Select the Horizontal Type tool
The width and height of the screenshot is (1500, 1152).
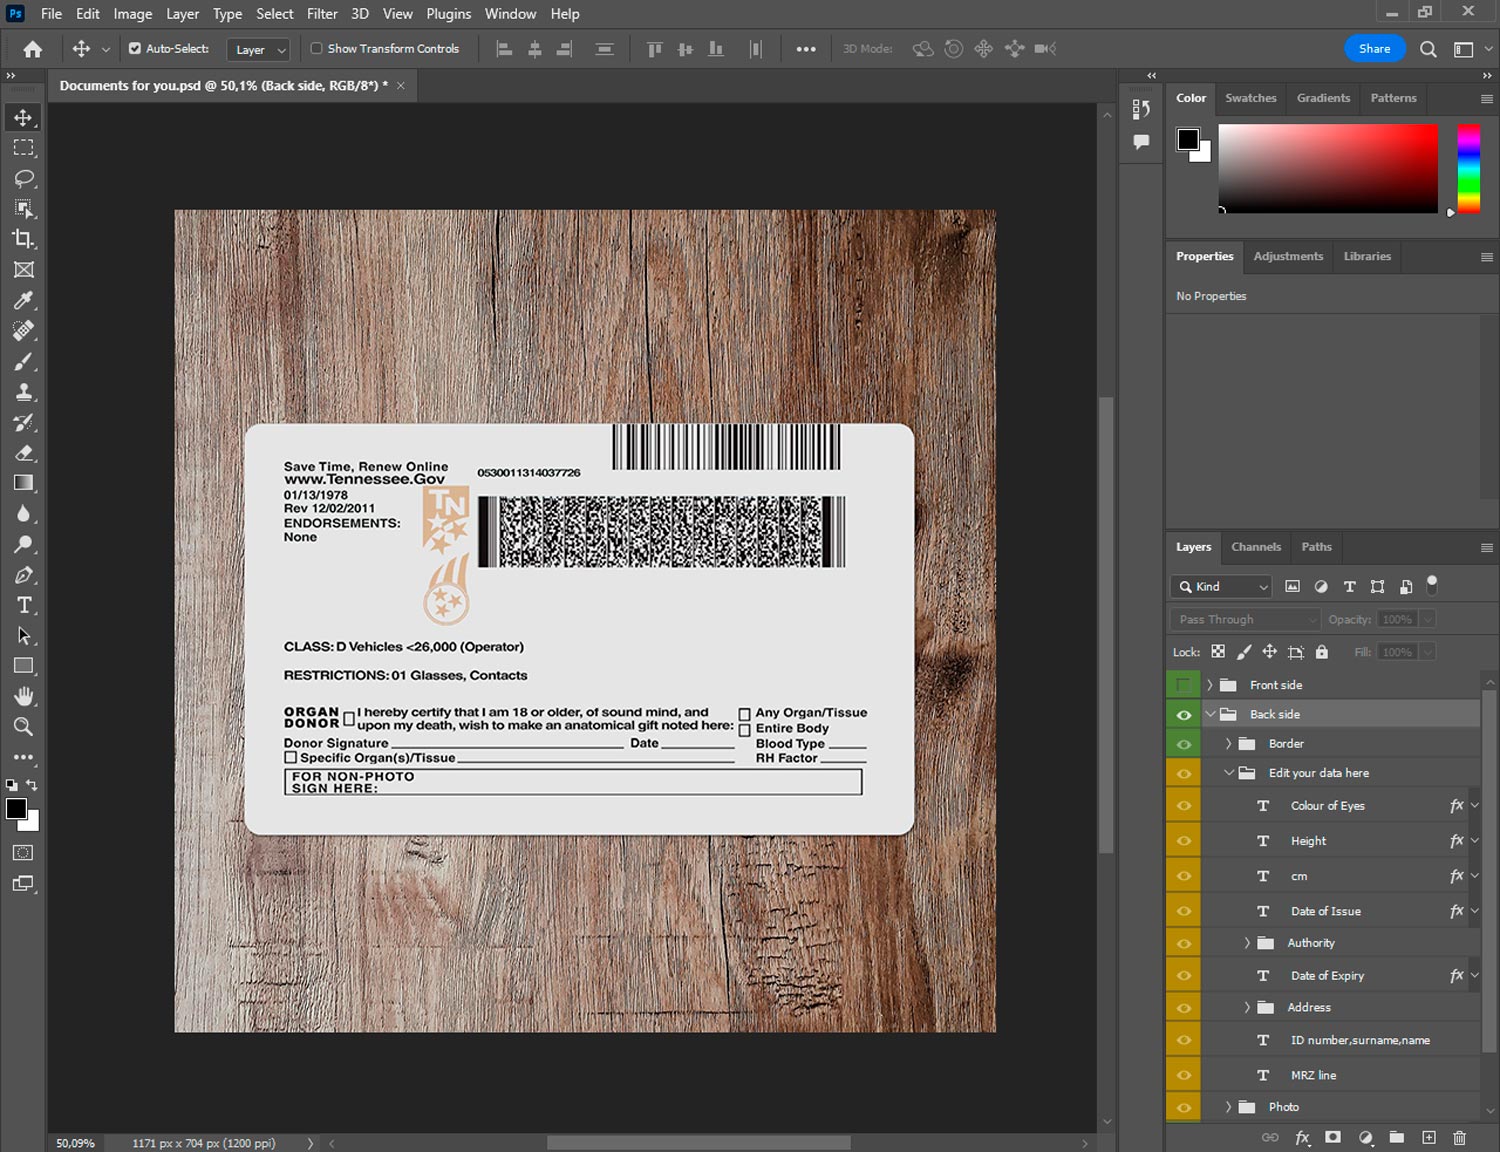[24, 605]
